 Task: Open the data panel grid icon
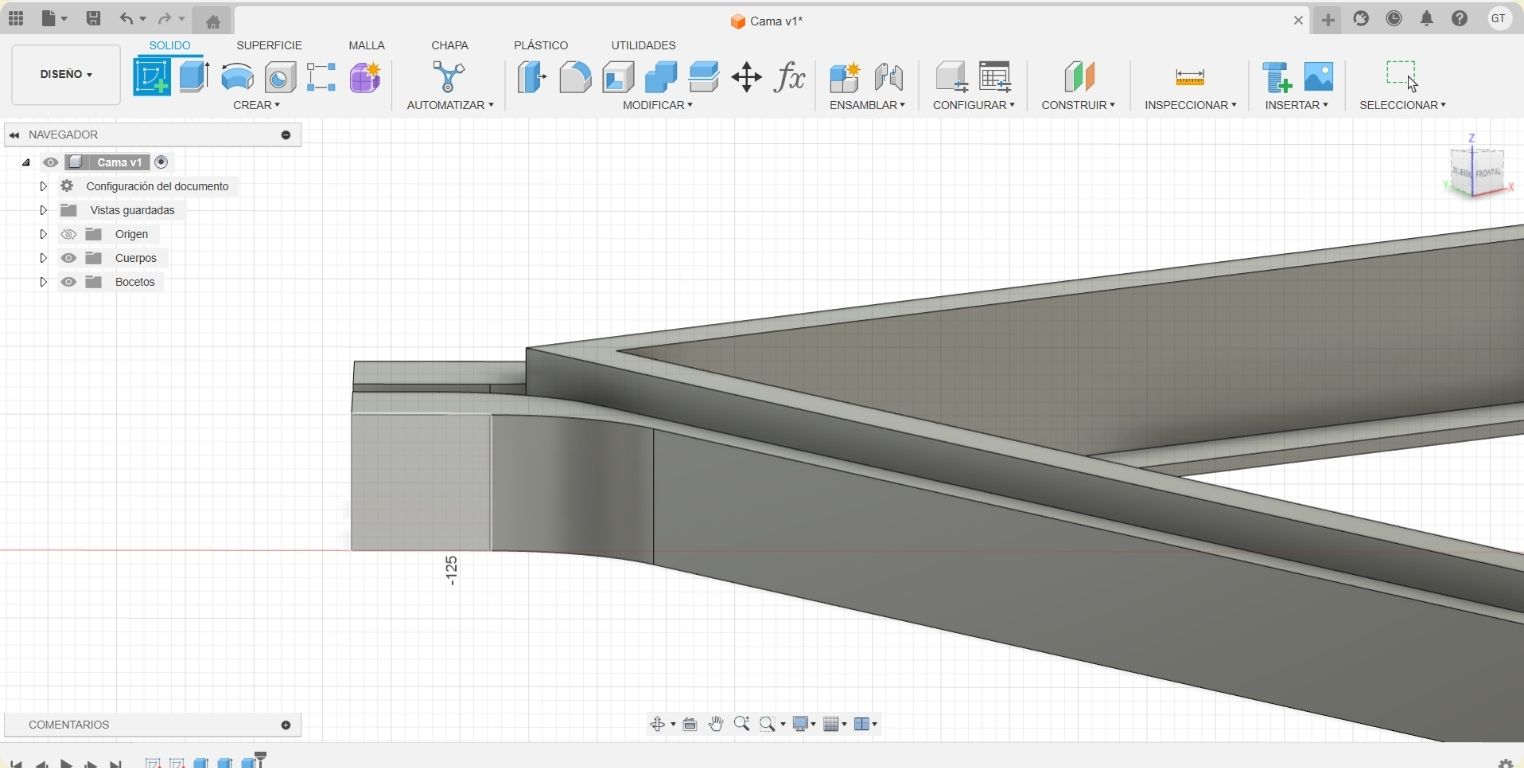16,18
